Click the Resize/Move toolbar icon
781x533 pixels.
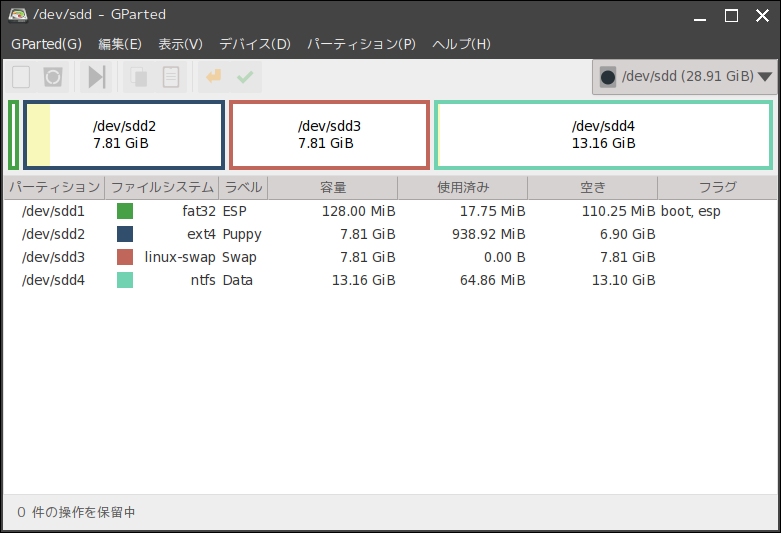96,77
